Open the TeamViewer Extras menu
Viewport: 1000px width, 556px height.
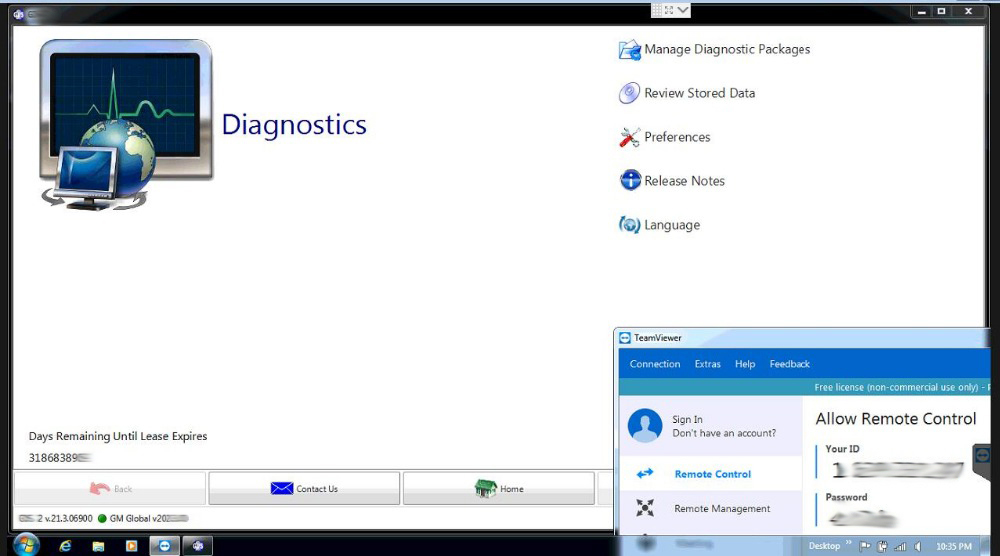point(707,364)
